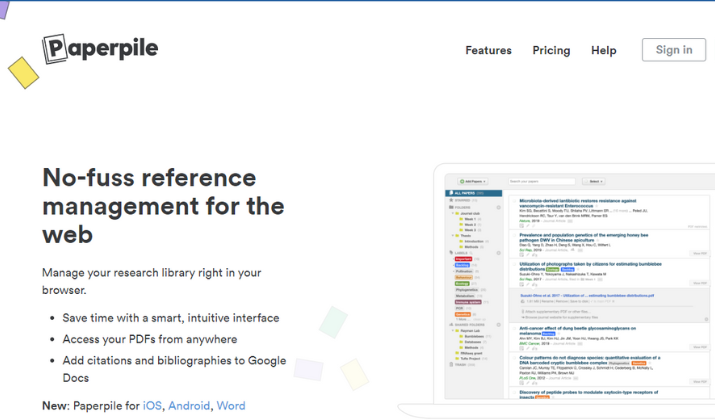Click the Search your papers field
The image size is (715, 420).
pyautogui.click(x=542, y=181)
